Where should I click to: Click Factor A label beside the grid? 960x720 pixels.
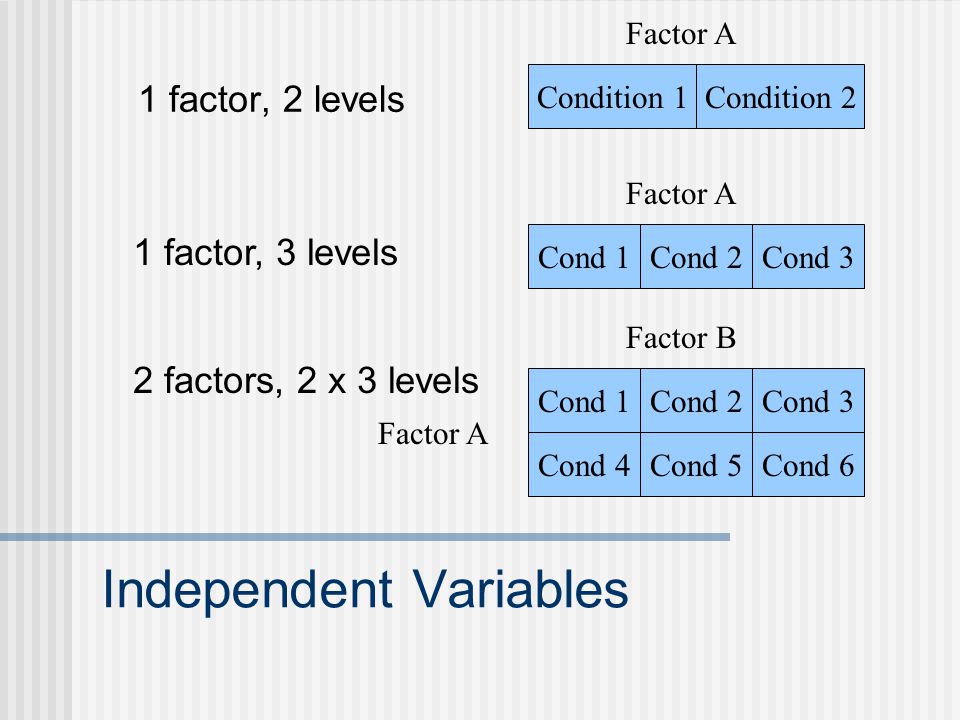pos(432,434)
